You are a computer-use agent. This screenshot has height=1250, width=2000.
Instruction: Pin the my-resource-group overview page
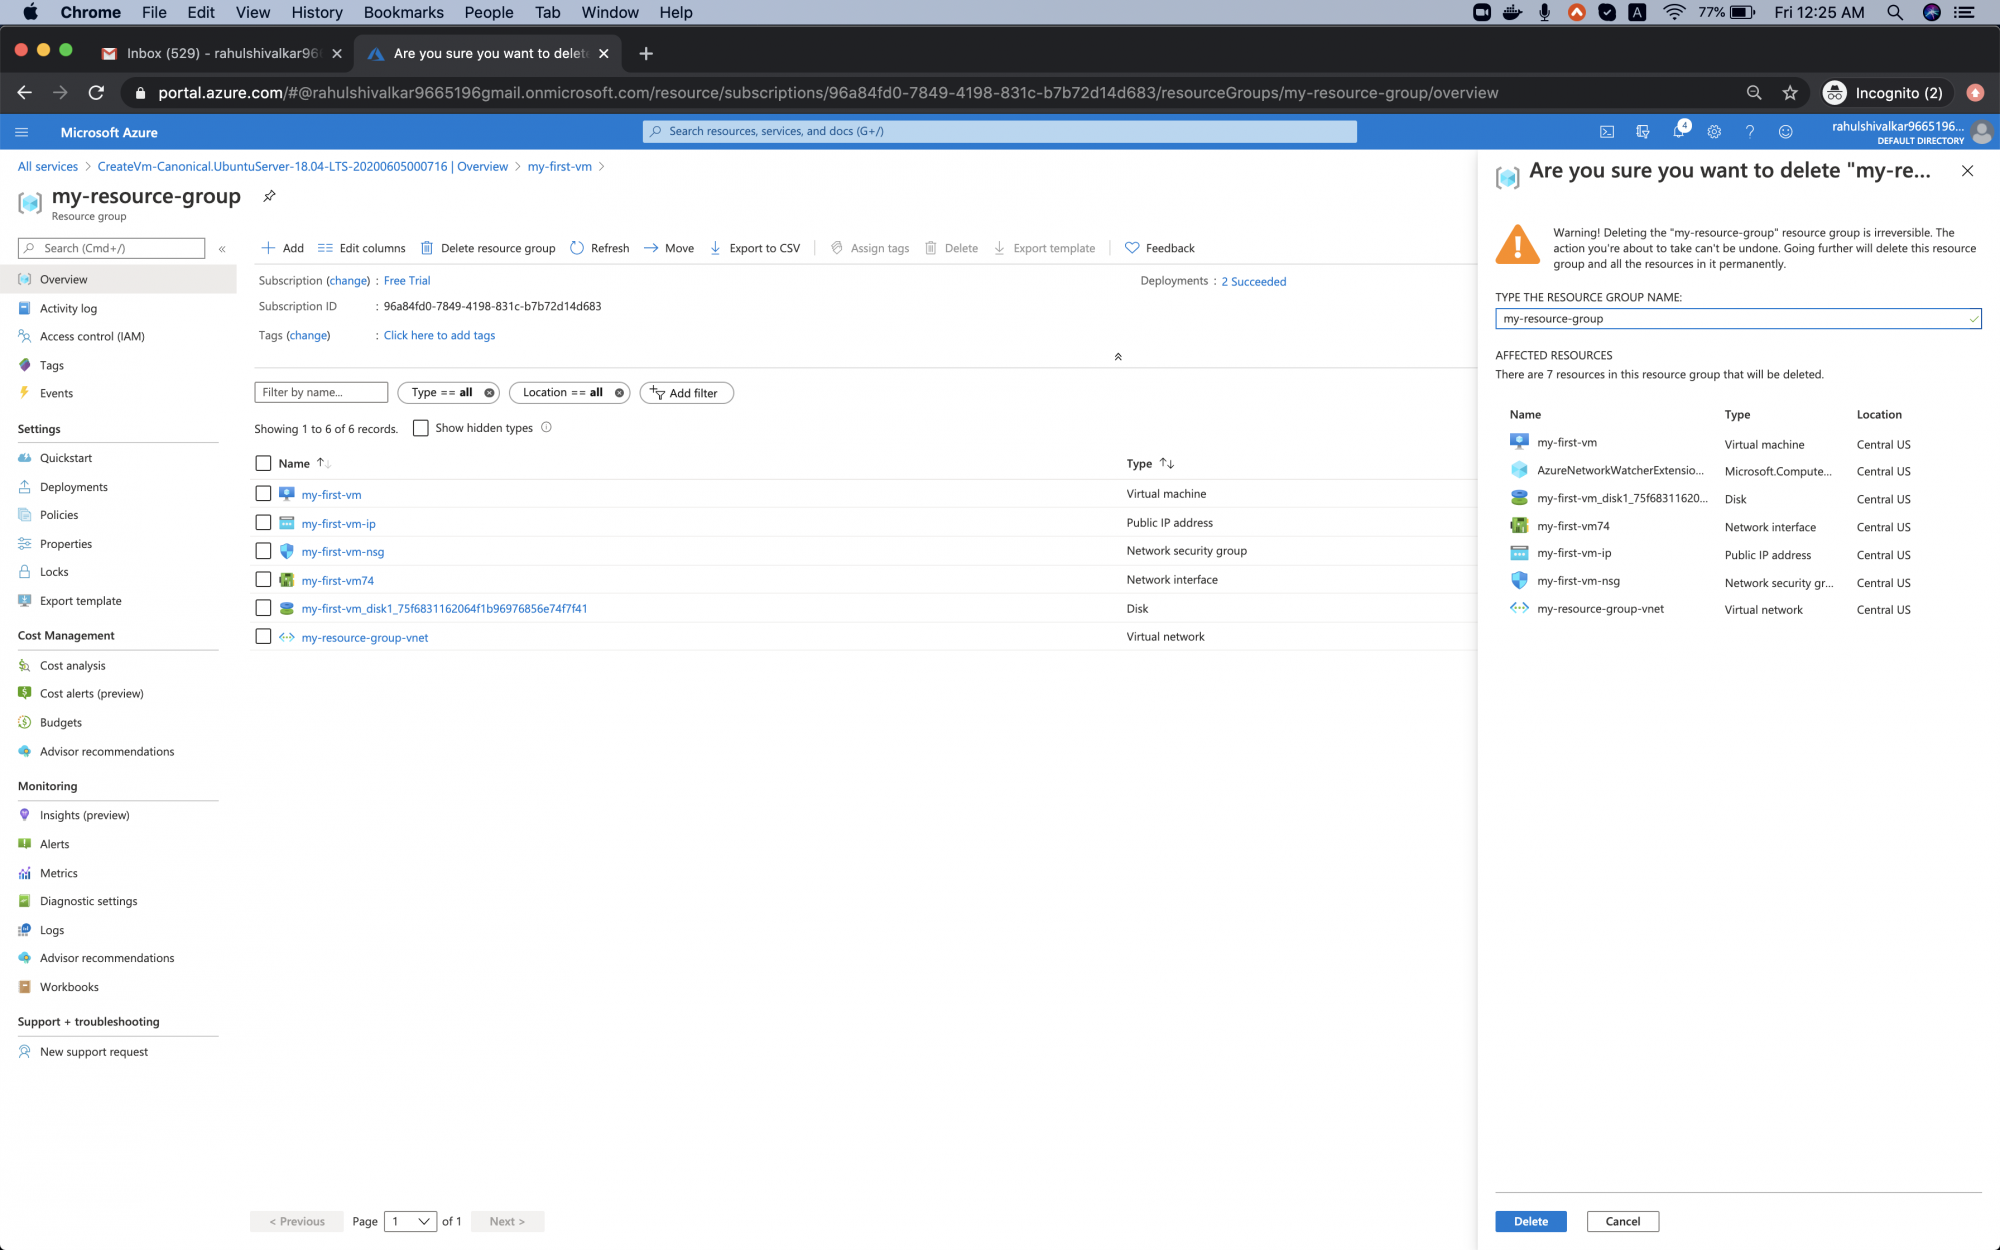268,196
